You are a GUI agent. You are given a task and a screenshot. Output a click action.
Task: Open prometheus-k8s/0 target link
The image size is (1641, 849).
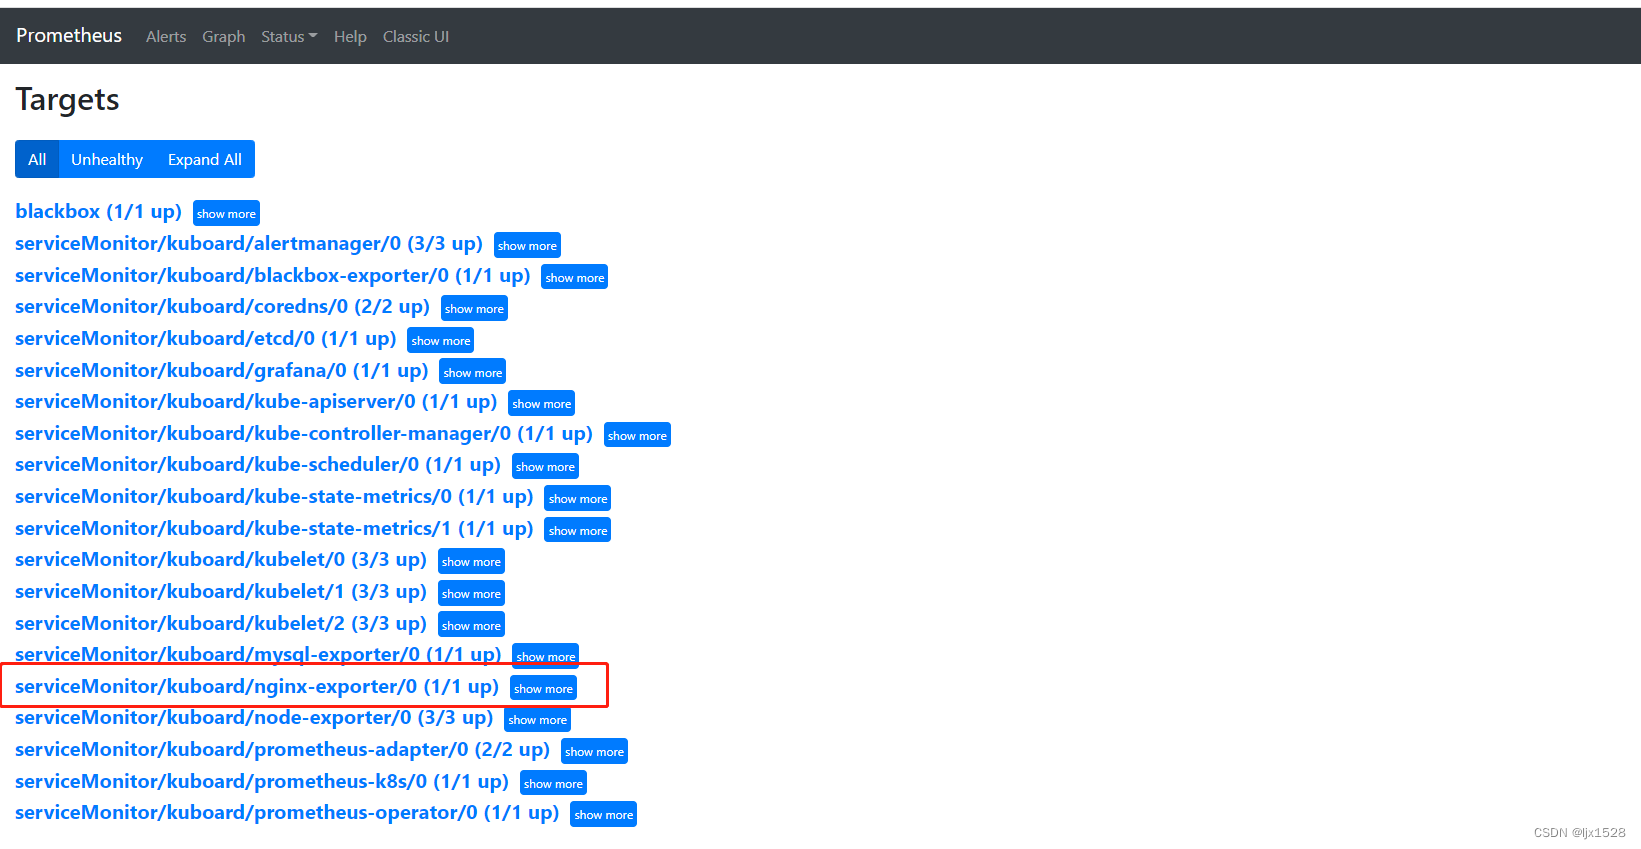[x=262, y=782]
